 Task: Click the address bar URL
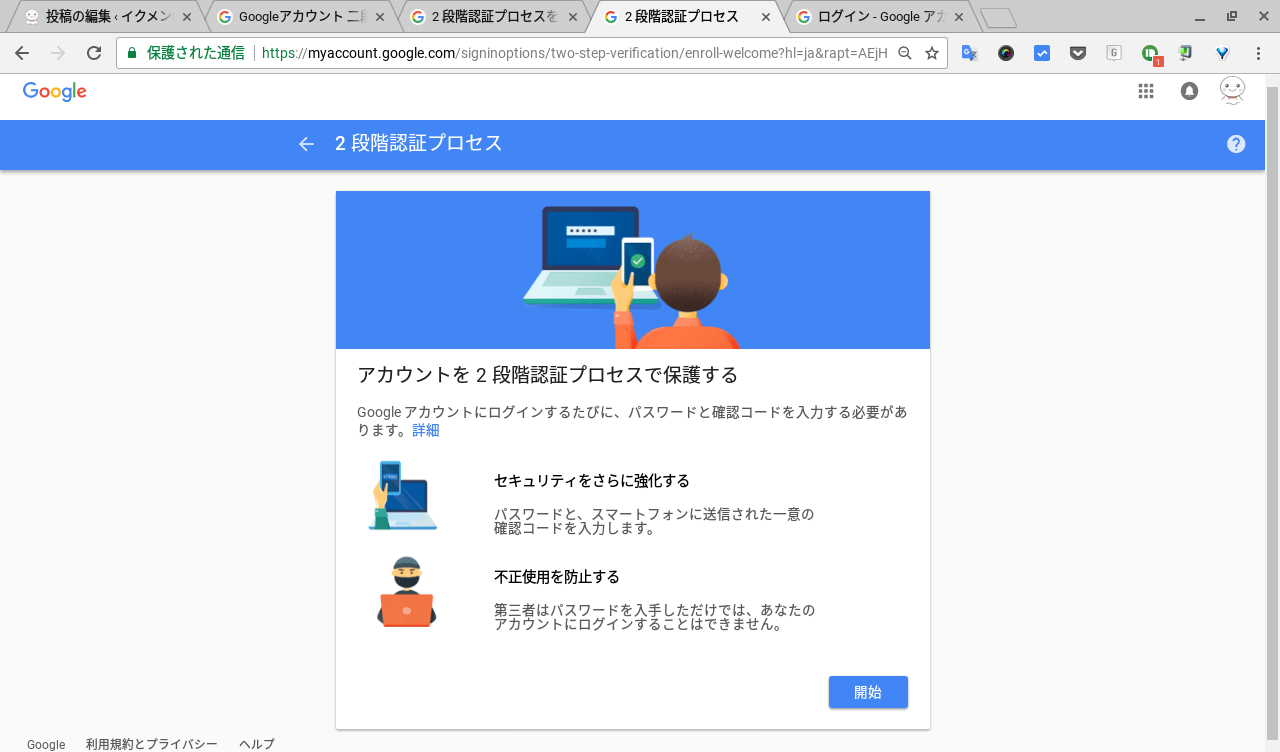(574, 53)
